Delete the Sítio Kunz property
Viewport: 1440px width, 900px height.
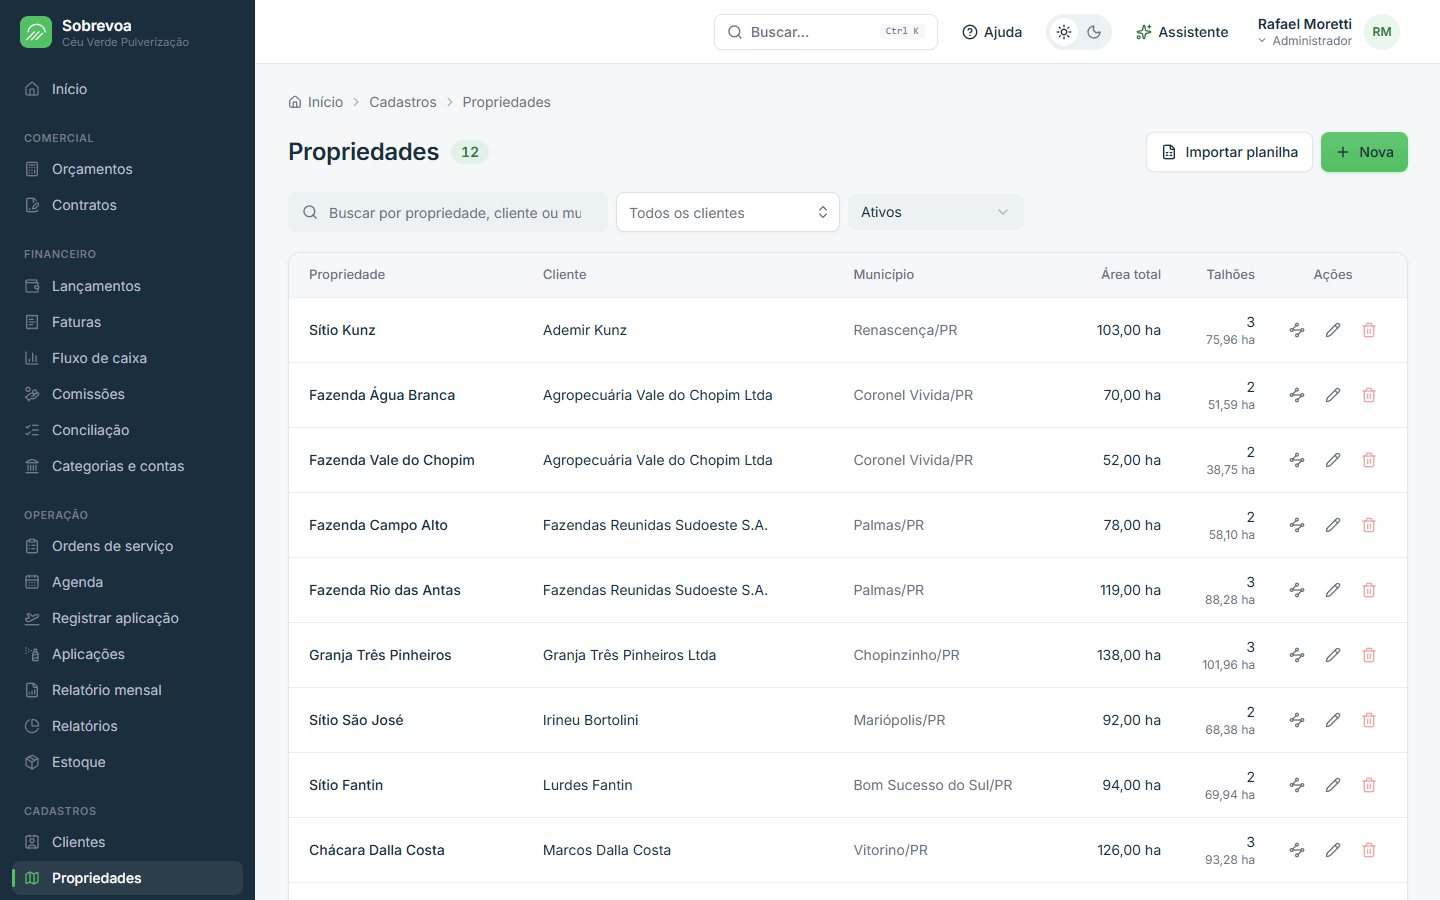tap(1369, 330)
